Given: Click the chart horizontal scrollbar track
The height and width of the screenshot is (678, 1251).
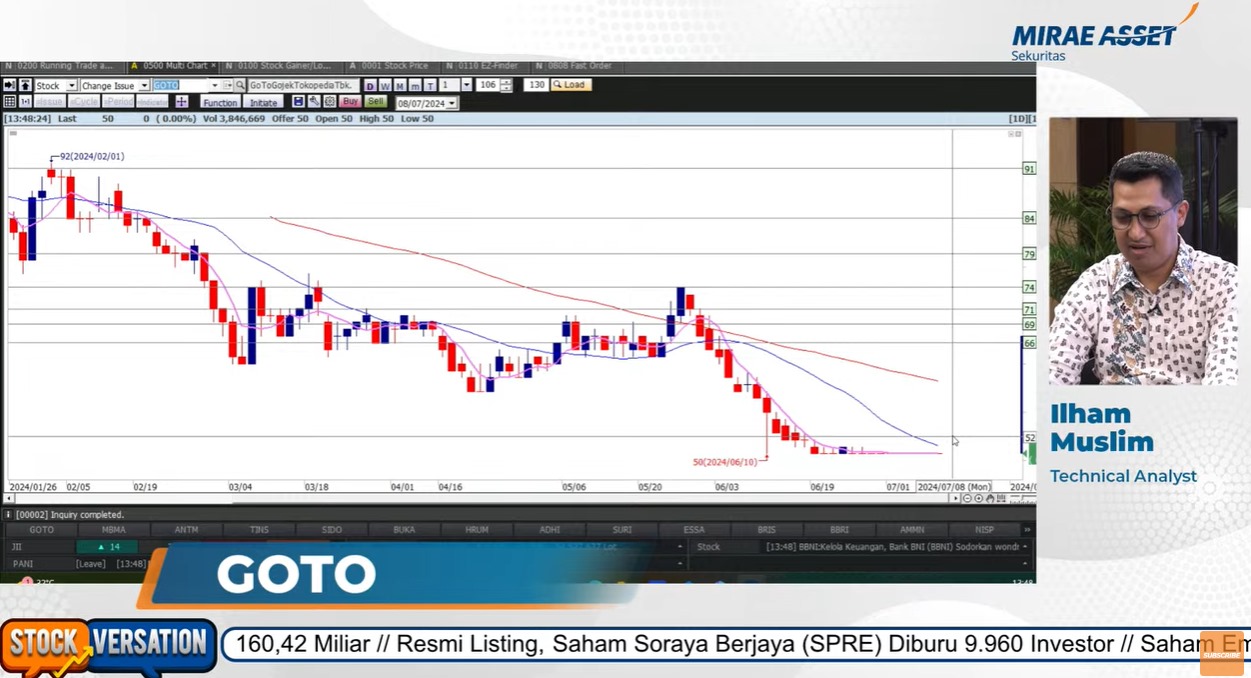Looking at the screenshot, I should [x=480, y=498].
